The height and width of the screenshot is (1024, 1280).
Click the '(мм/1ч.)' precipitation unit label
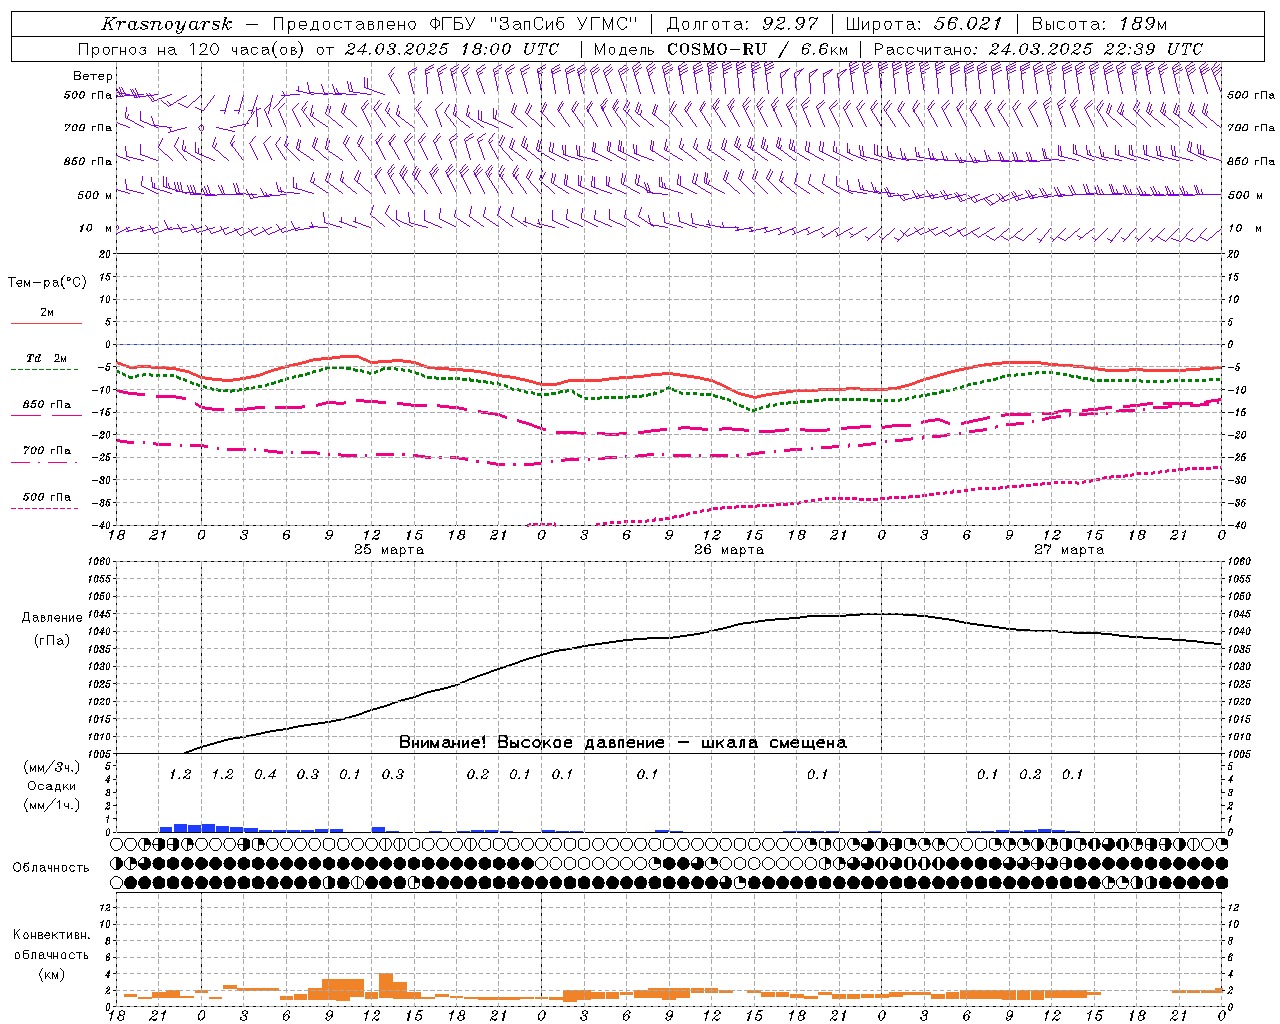coord(52,805)
